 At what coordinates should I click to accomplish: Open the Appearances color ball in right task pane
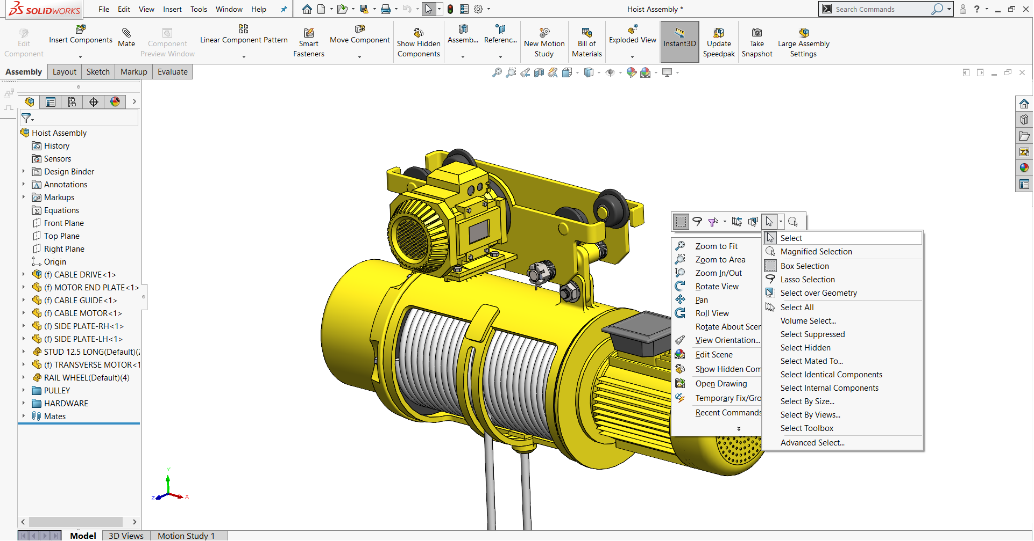point(1024,168)
